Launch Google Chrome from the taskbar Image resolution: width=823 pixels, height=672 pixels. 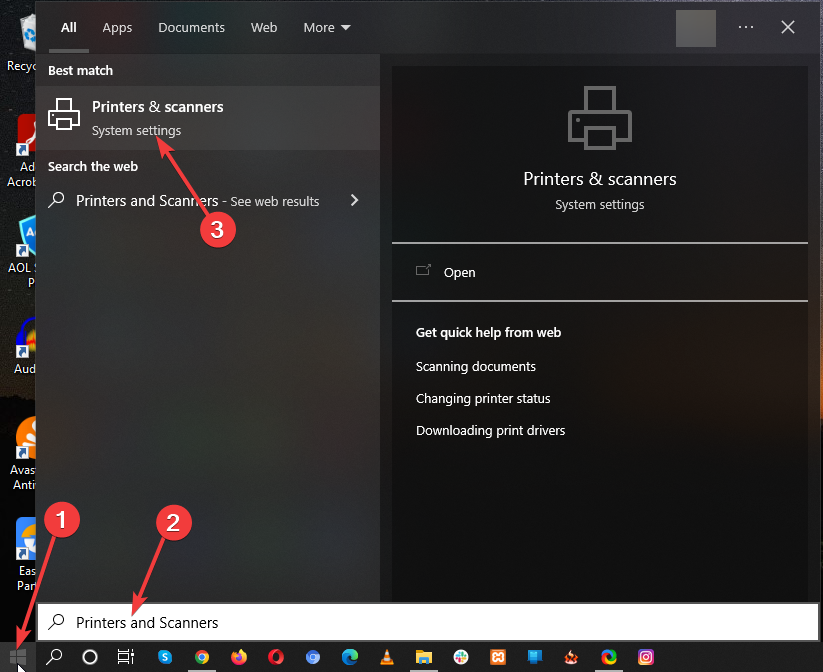tap(202, 657)
